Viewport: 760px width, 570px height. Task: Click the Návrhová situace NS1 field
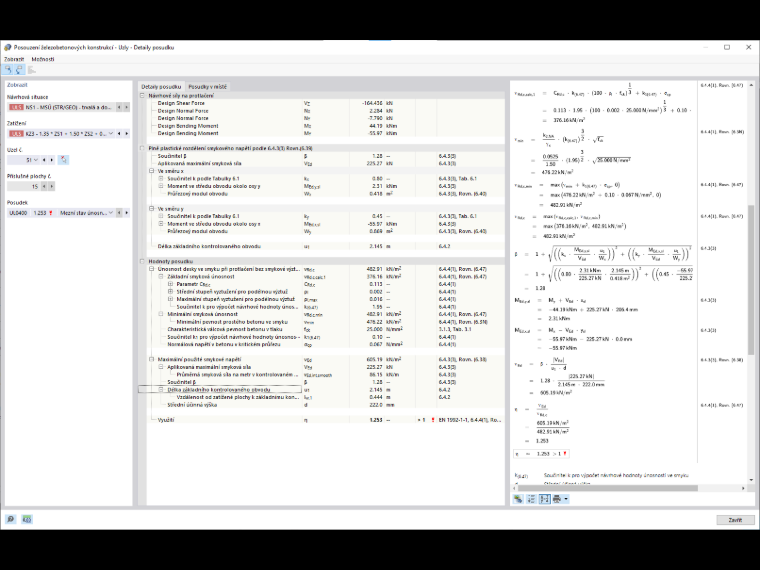point(61,107)
